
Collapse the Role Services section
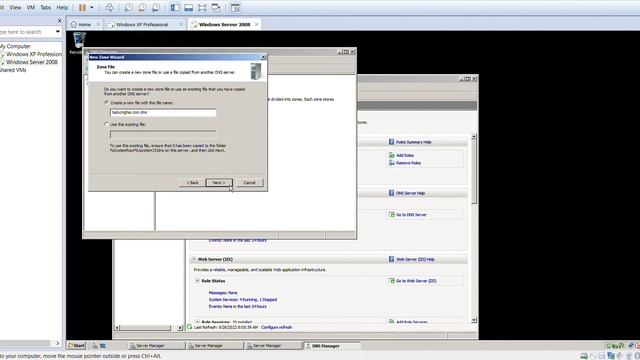(198, 322)
